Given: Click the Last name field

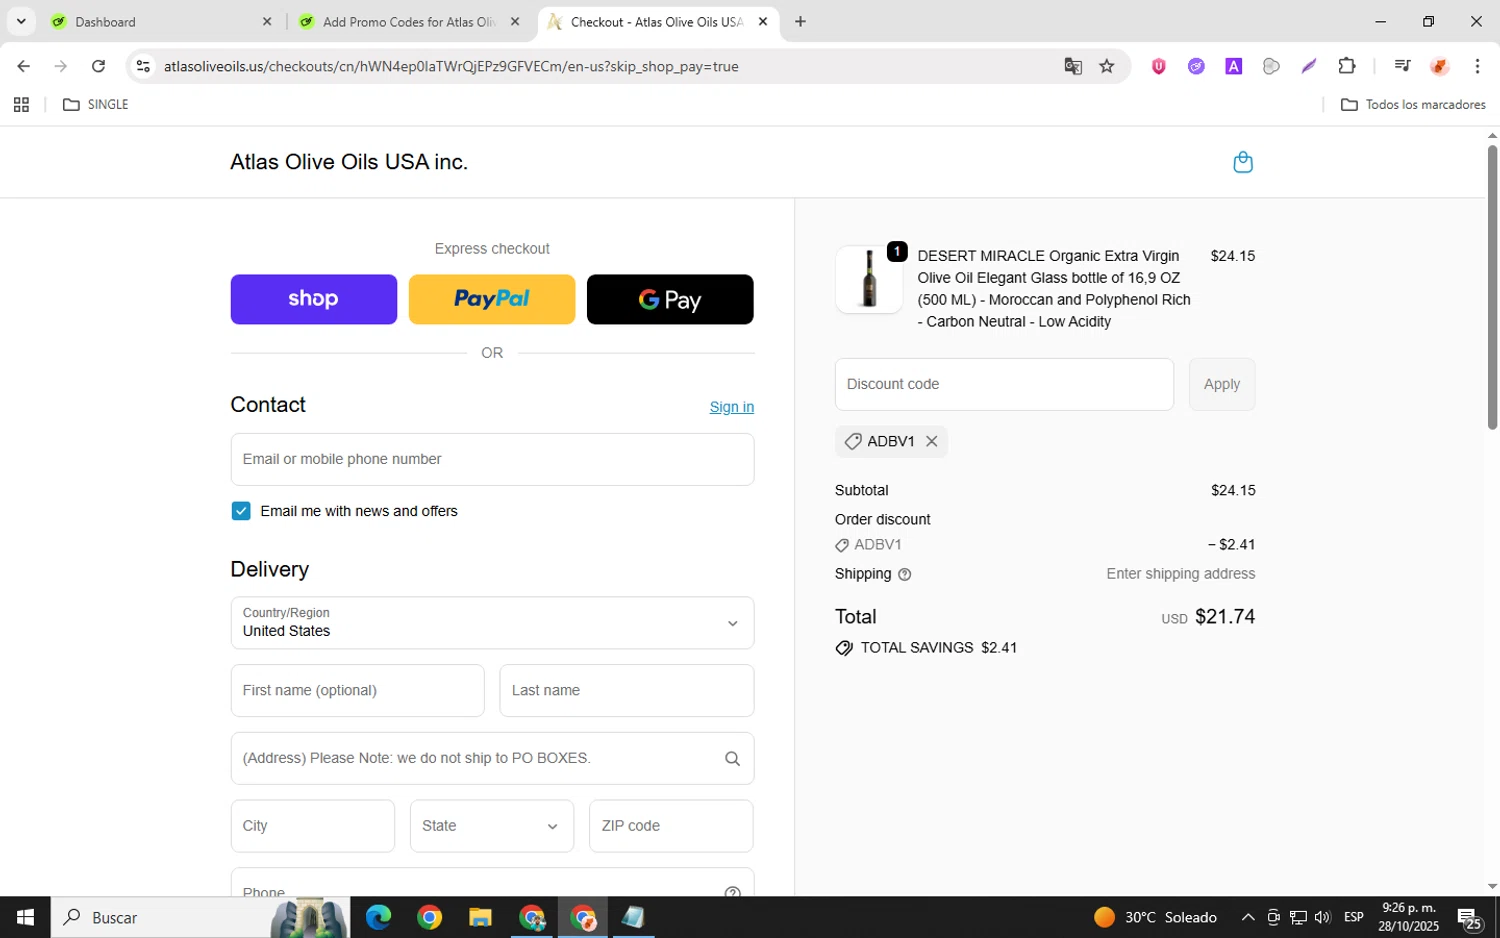Looking at the screenshot, I should (627, 690).
